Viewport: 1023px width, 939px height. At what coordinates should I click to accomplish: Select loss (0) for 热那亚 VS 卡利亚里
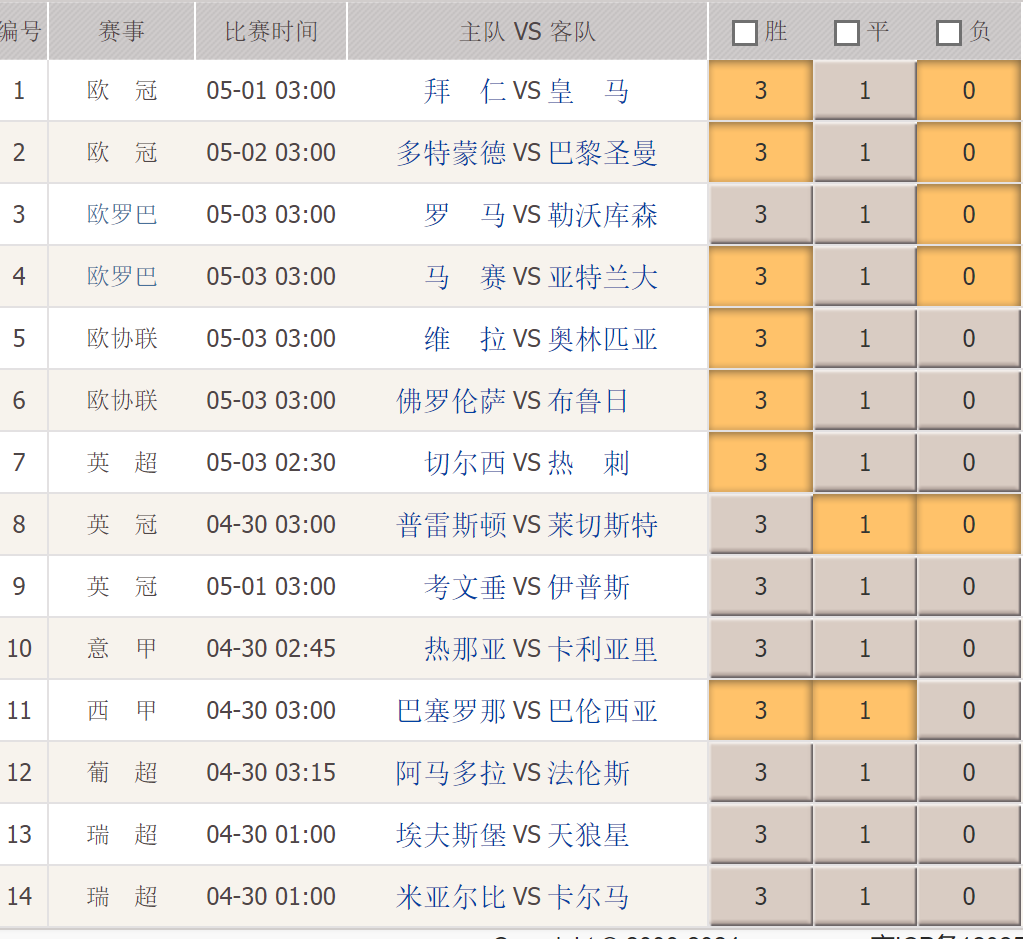(969, 649)
